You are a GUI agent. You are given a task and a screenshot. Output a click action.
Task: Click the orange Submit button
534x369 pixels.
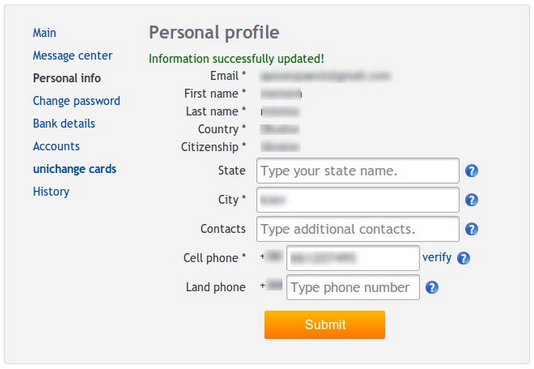pyautogui.click(x=325, y=324)
